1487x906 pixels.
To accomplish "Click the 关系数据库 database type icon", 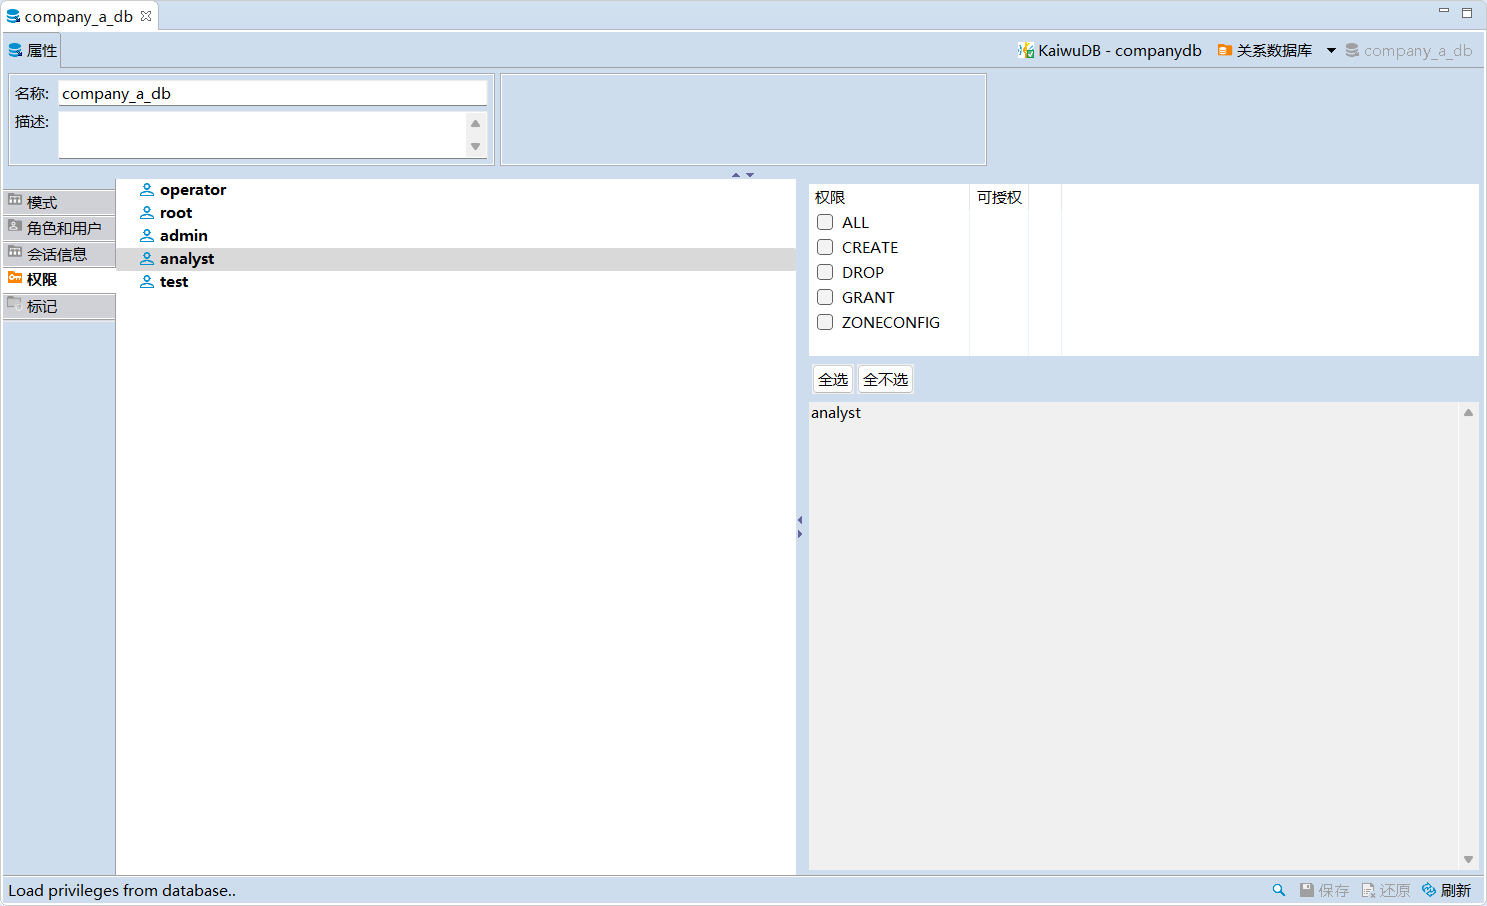I will 1224,50.
